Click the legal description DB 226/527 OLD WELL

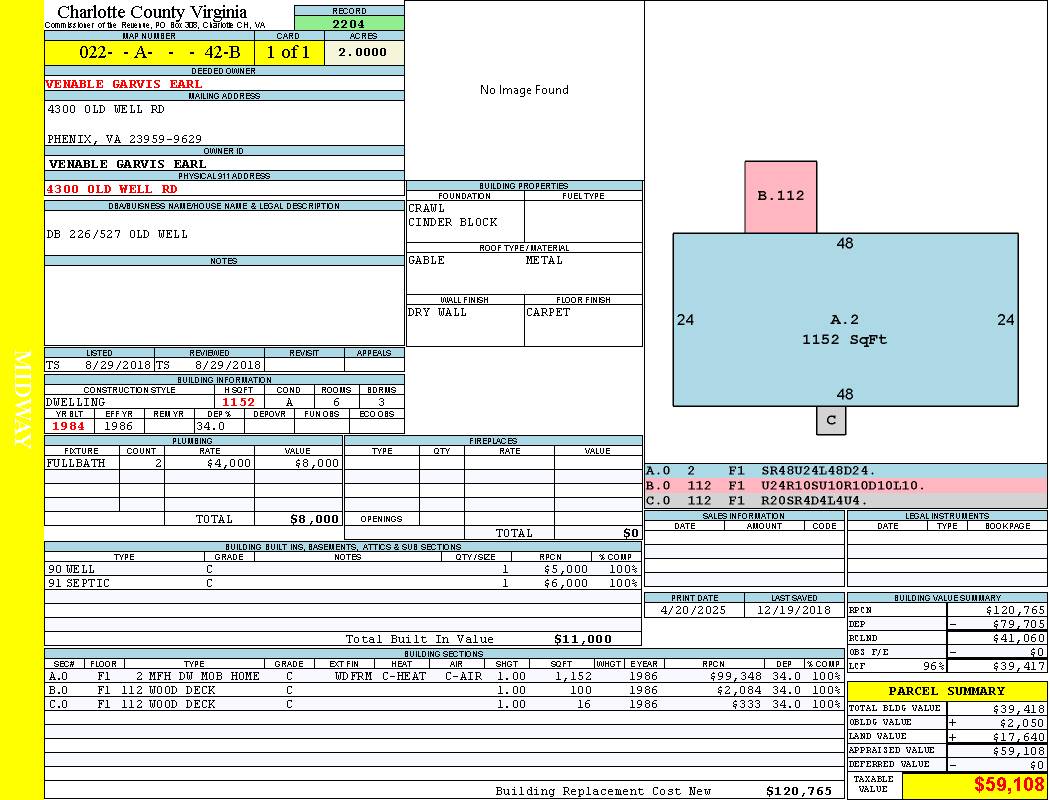tap(117, 234)
